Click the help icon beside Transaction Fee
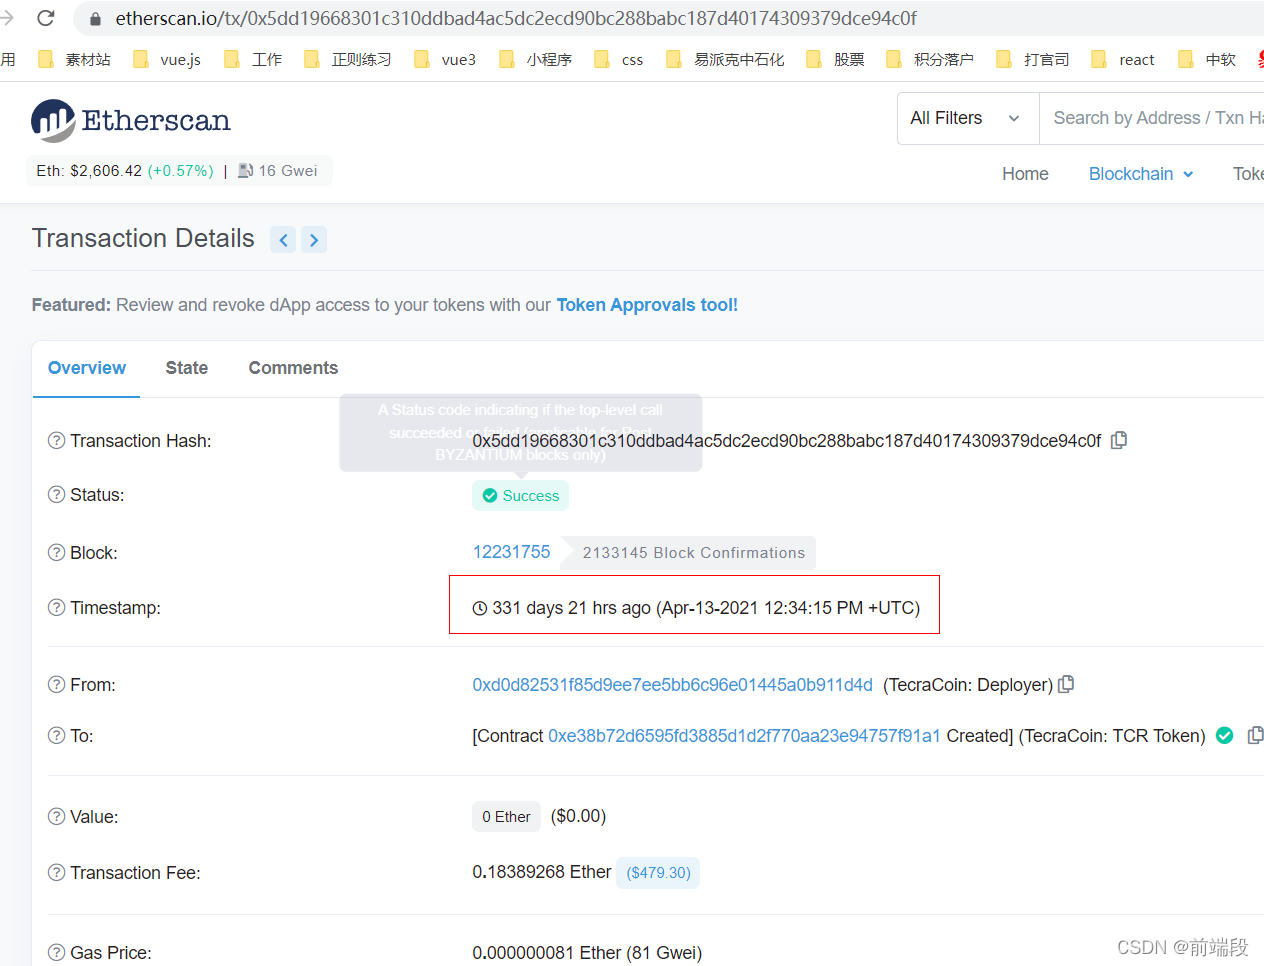Image resolution: width=1264 pixels, height=966 pixels. click(x=57, y=872)
